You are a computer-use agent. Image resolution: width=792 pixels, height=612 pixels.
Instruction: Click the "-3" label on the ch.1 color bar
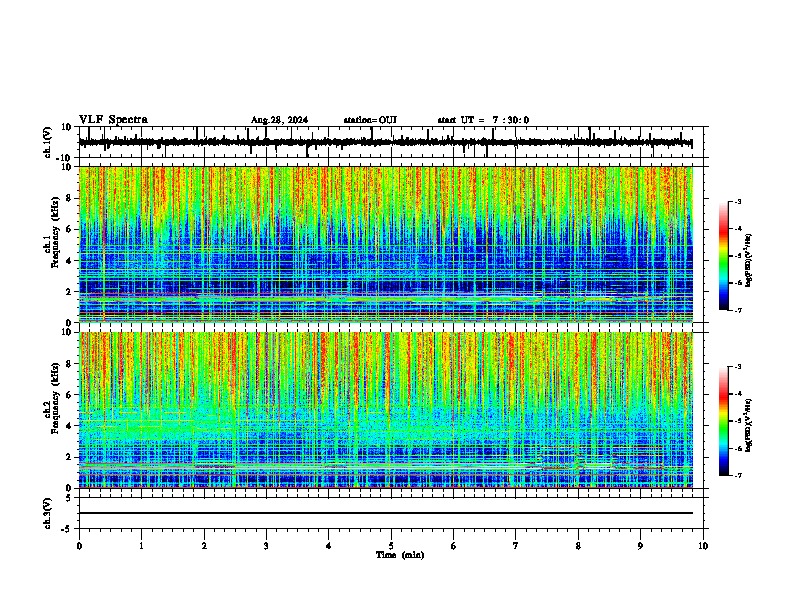(x=737, y=201)
